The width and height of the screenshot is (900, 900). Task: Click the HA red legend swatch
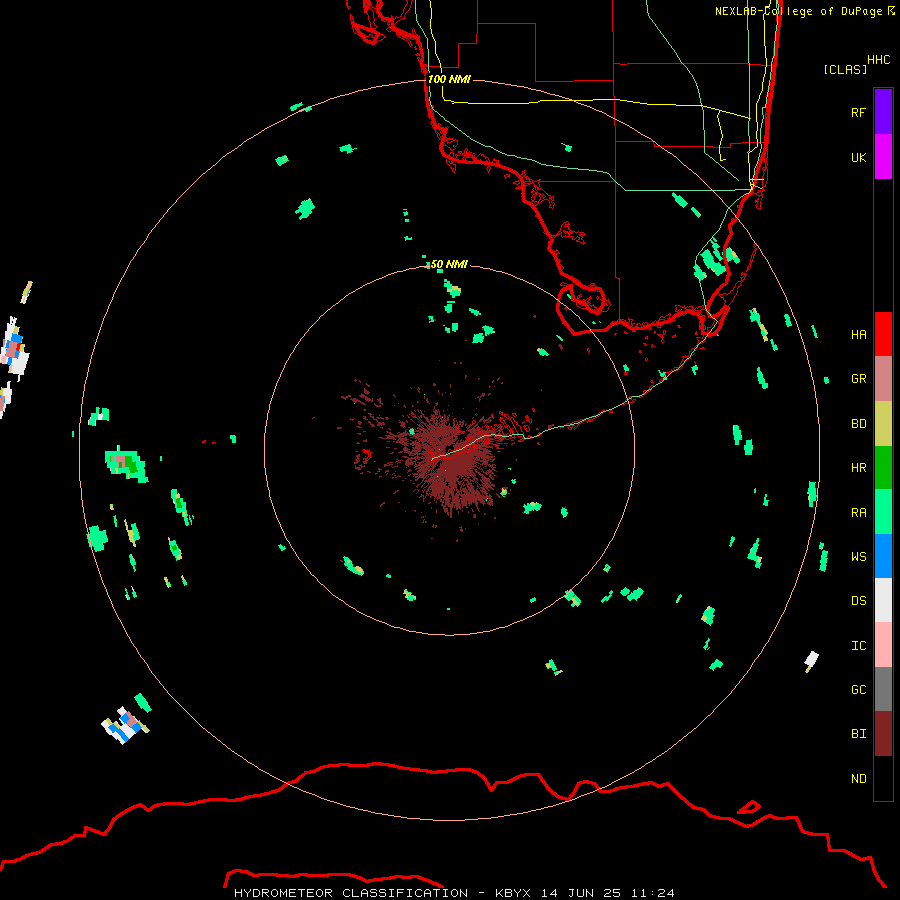883,334
